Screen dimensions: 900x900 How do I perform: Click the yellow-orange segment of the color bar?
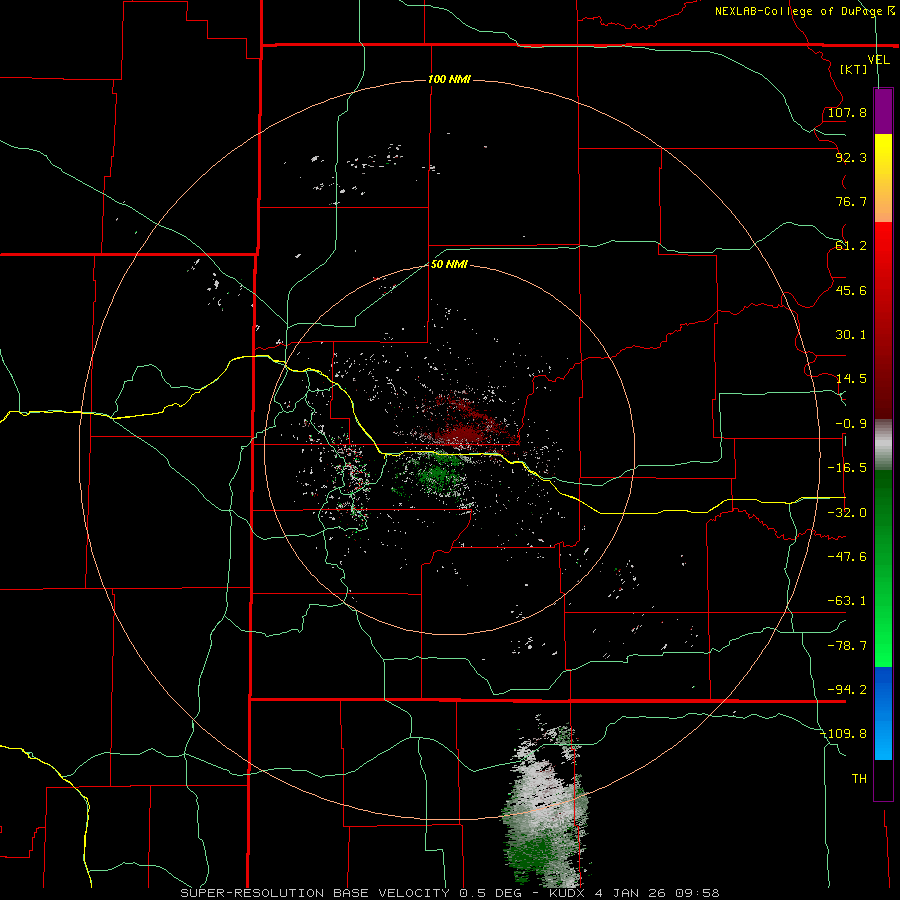click(x=883, y=178)
